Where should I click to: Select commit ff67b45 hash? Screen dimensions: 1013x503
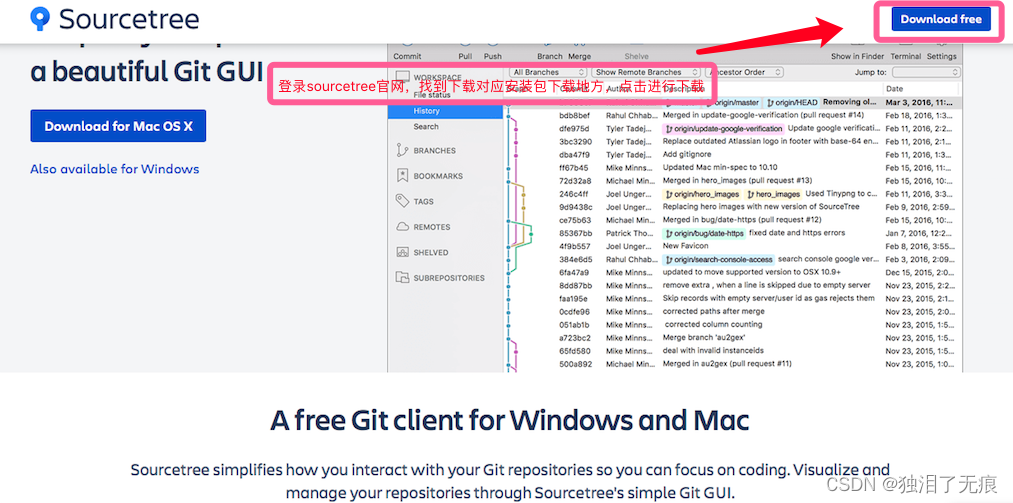pos(574,168)
